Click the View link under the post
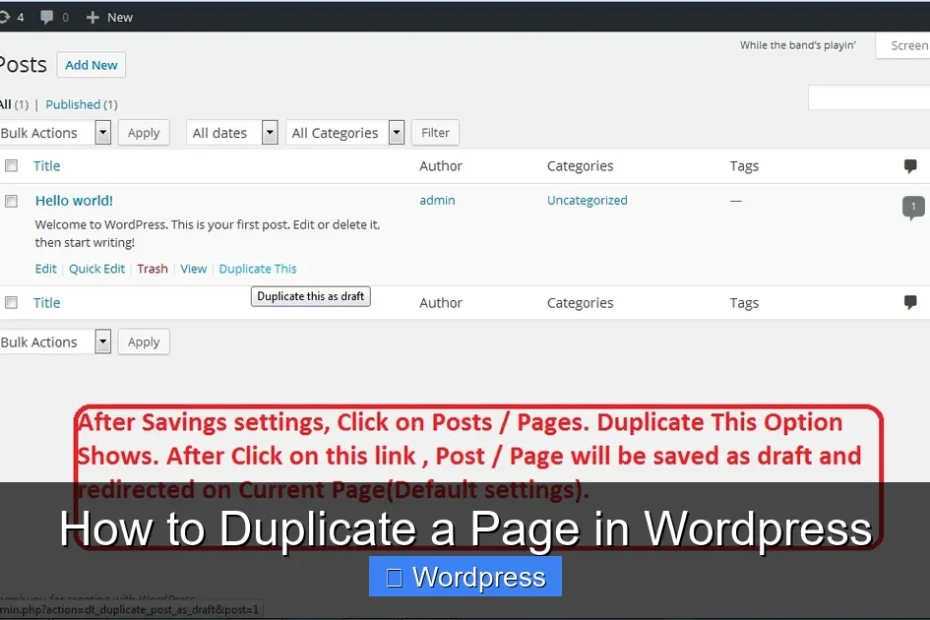This screenshot has height=620, width=930. (193, 269)
